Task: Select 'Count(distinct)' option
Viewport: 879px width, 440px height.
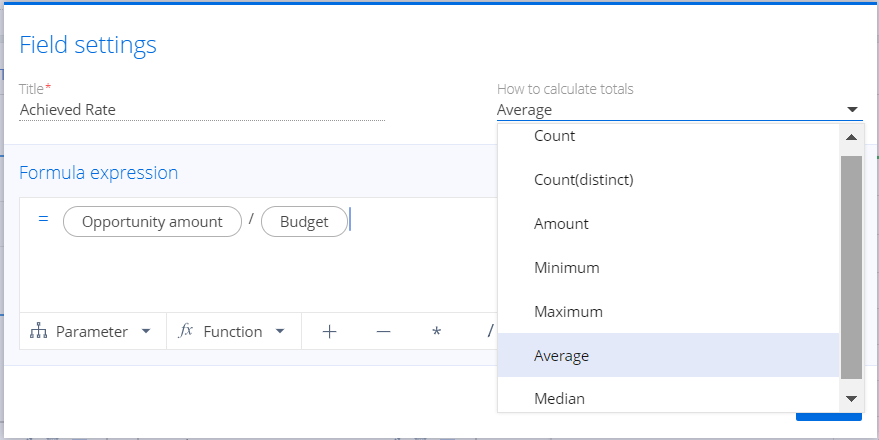Action: (x=669, y=180)
